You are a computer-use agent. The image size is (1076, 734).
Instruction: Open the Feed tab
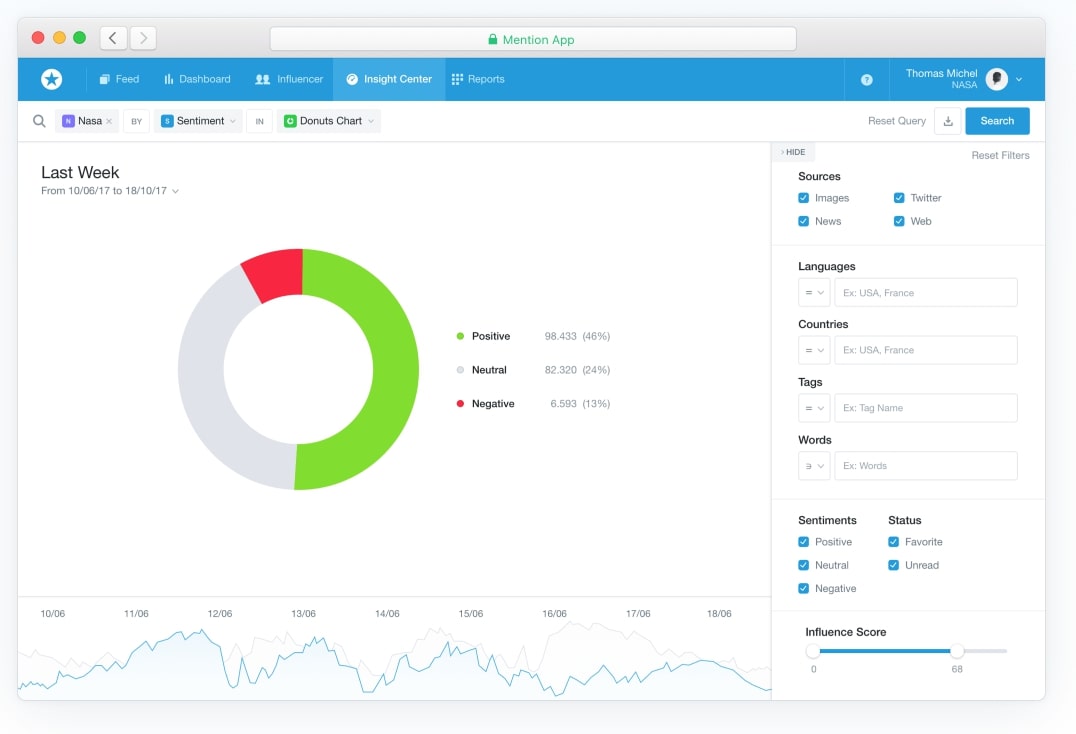[119, 79]
